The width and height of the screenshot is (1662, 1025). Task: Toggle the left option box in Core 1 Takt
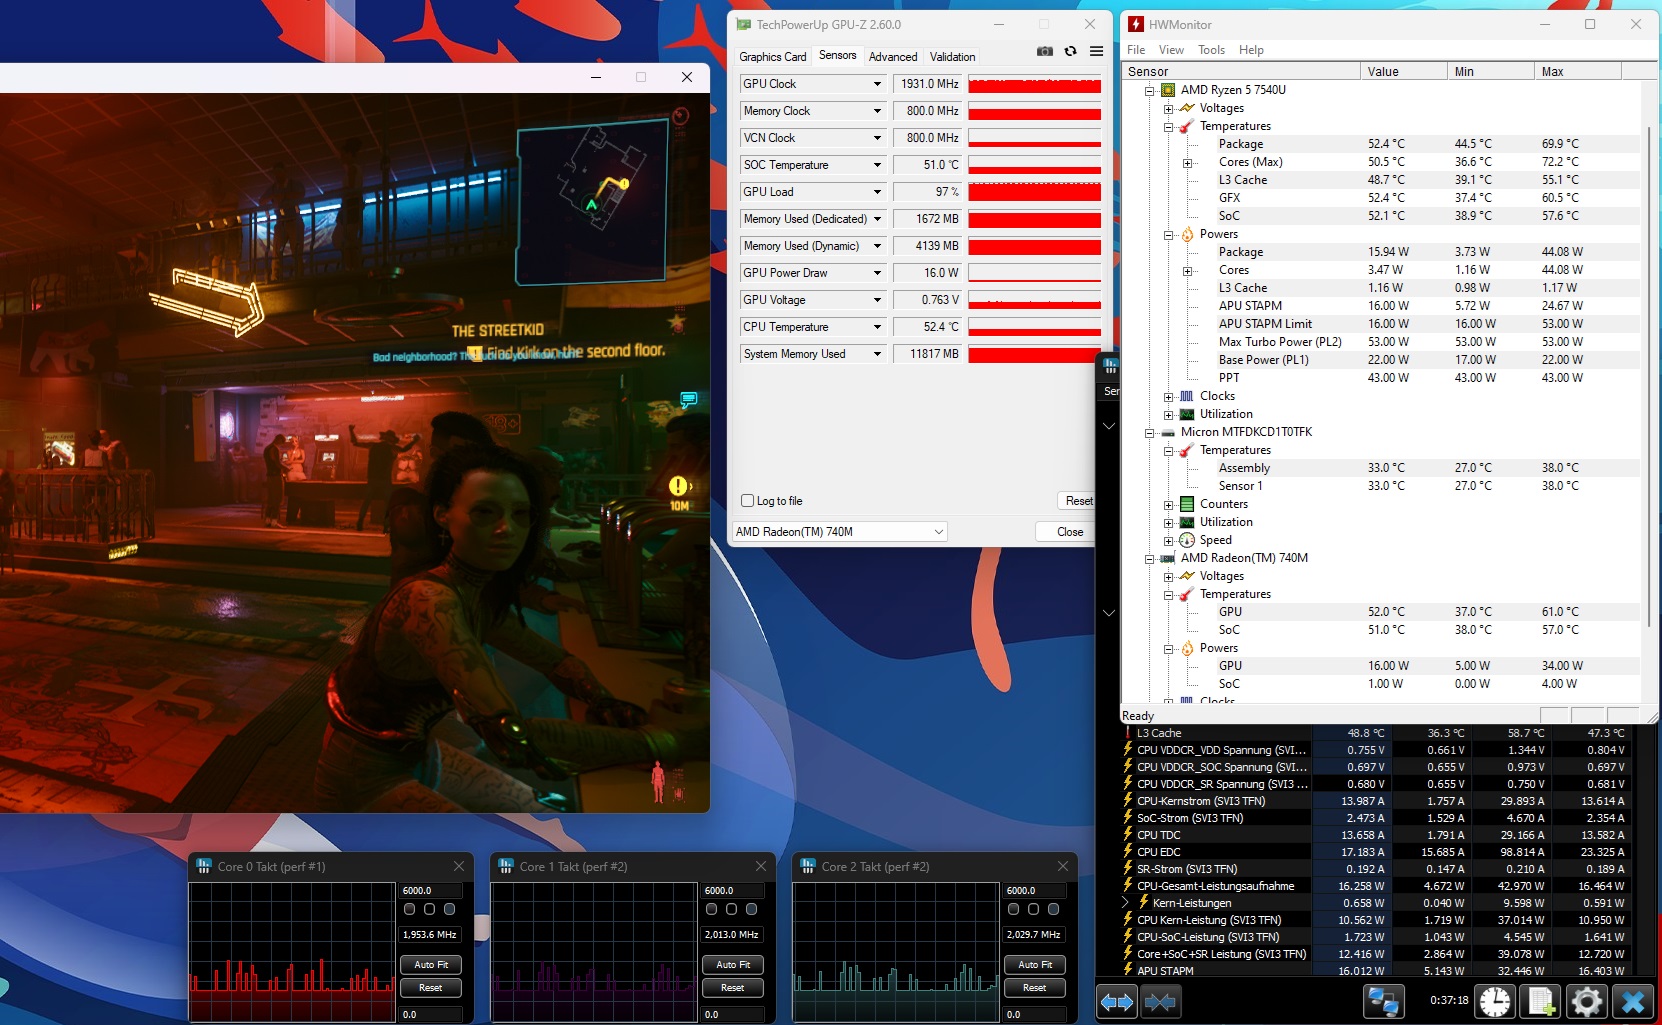tap(711, 909)
